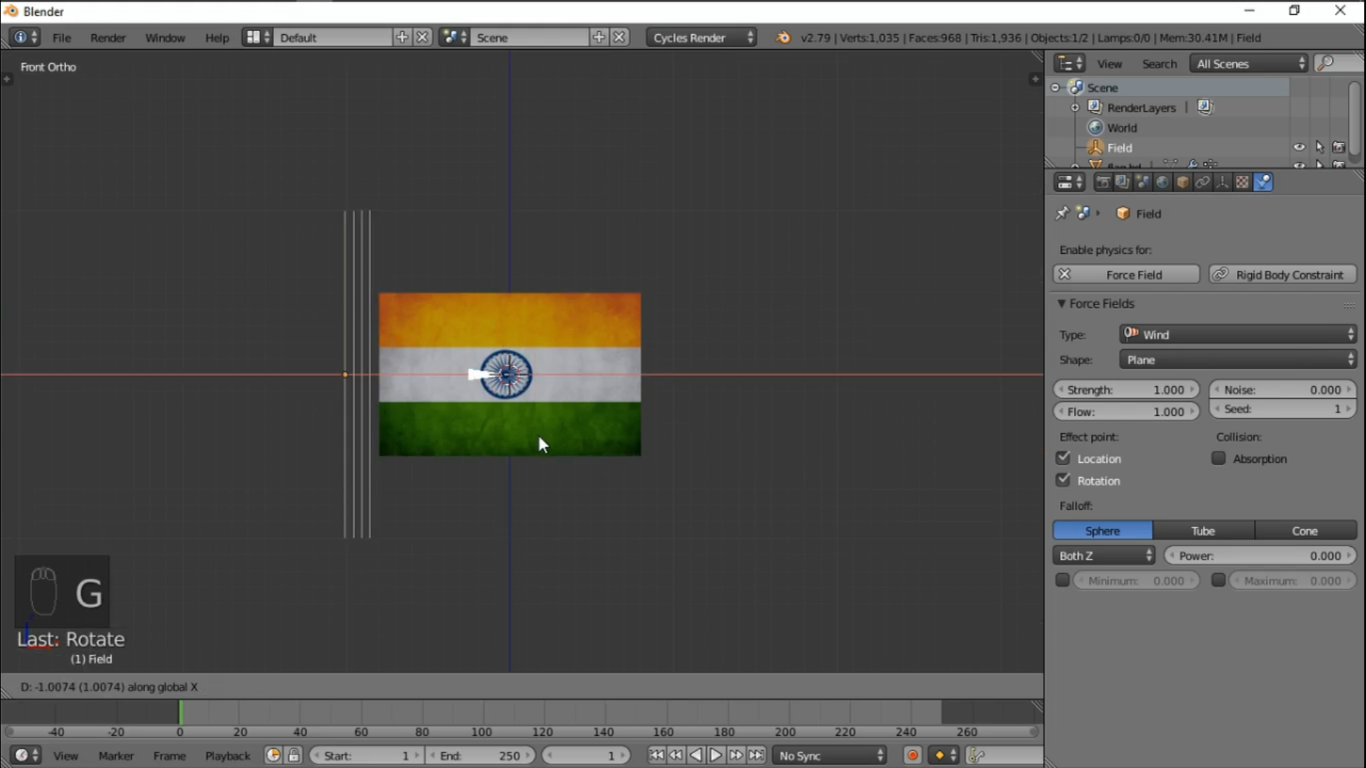Click the Noise value field
Screen dimensions: 1366x768
pyautogui.click(x=1283, y=389)
